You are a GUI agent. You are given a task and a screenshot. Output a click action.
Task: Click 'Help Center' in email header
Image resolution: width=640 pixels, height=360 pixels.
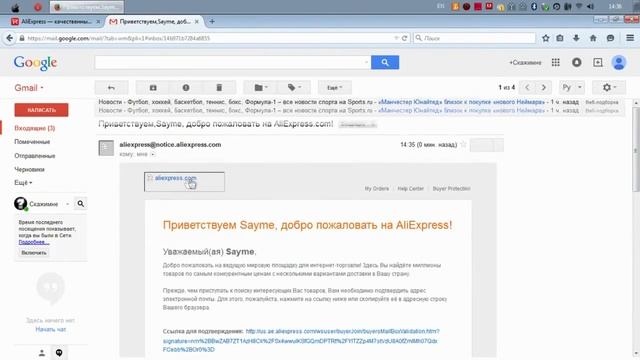click(x=411, y=189)
